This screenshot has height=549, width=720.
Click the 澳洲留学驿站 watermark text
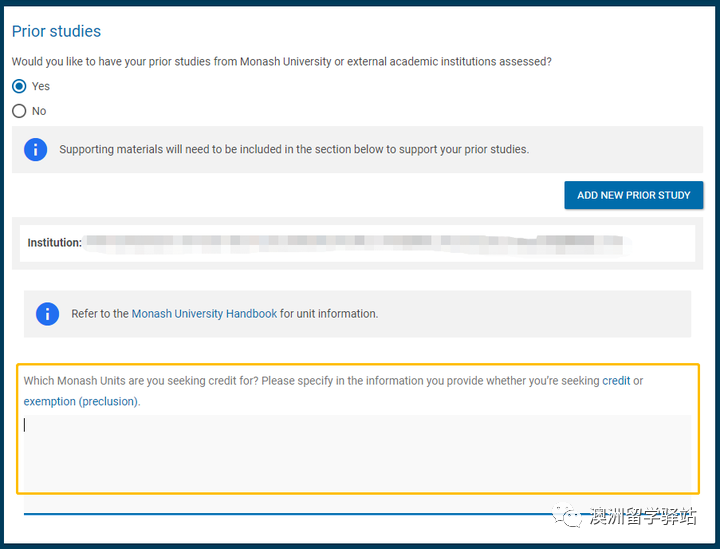[642, 516]
